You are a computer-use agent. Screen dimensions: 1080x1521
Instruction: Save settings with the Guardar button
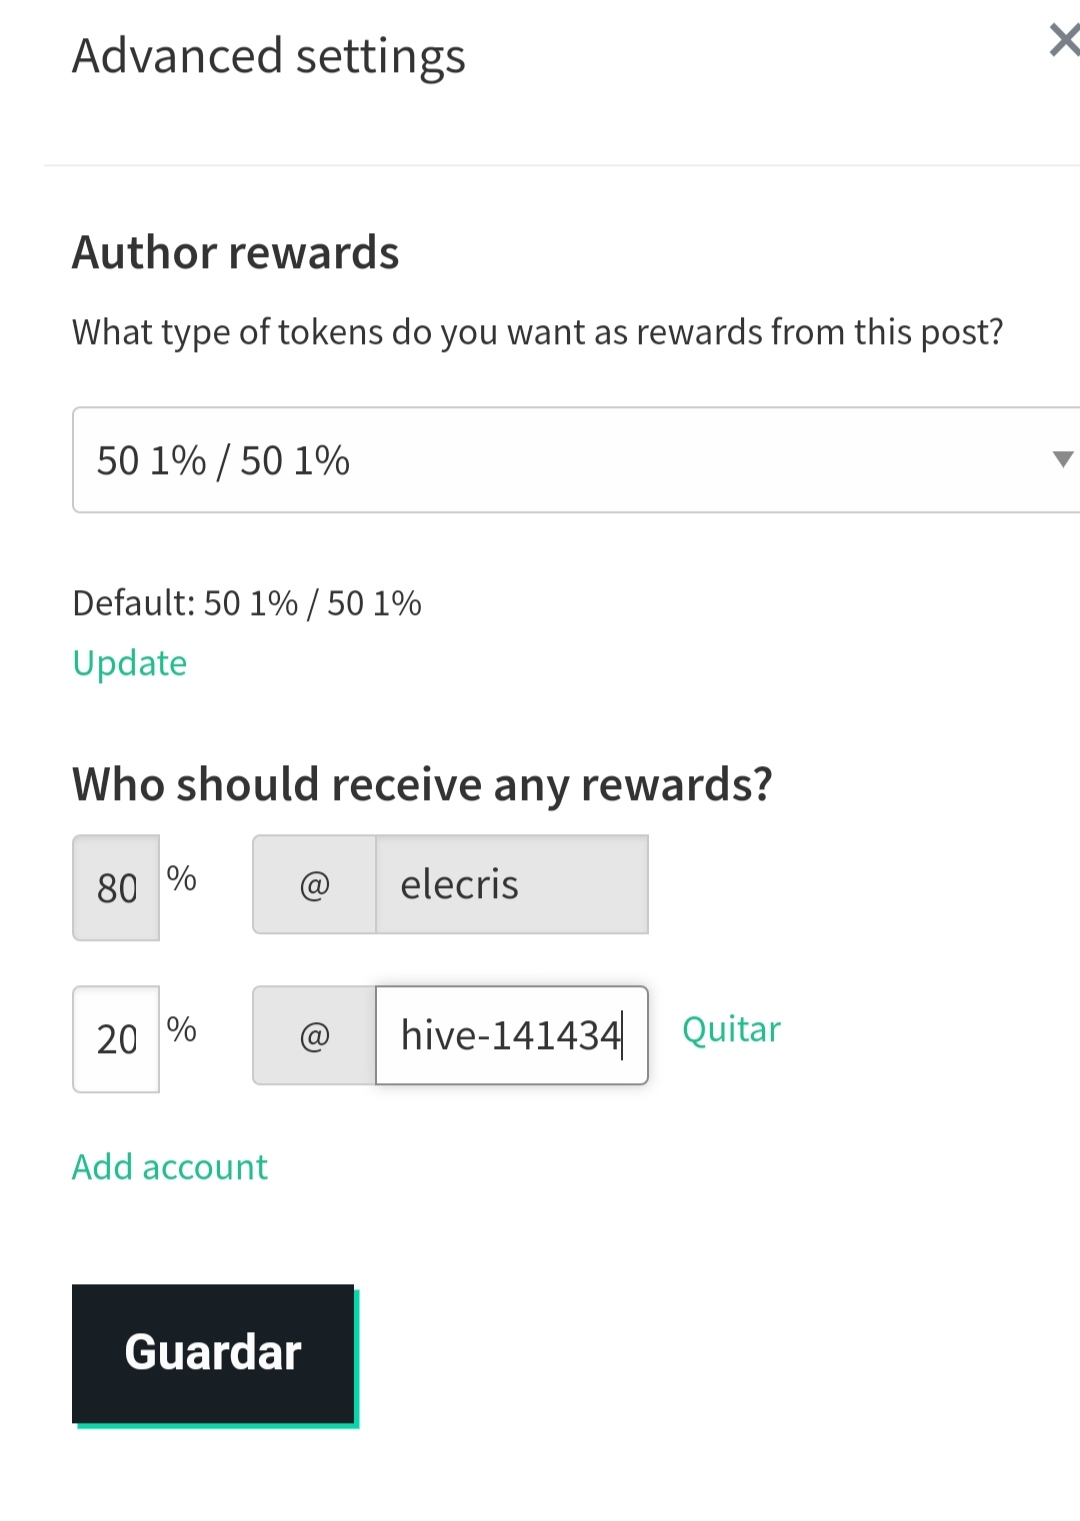[213, 1353]
